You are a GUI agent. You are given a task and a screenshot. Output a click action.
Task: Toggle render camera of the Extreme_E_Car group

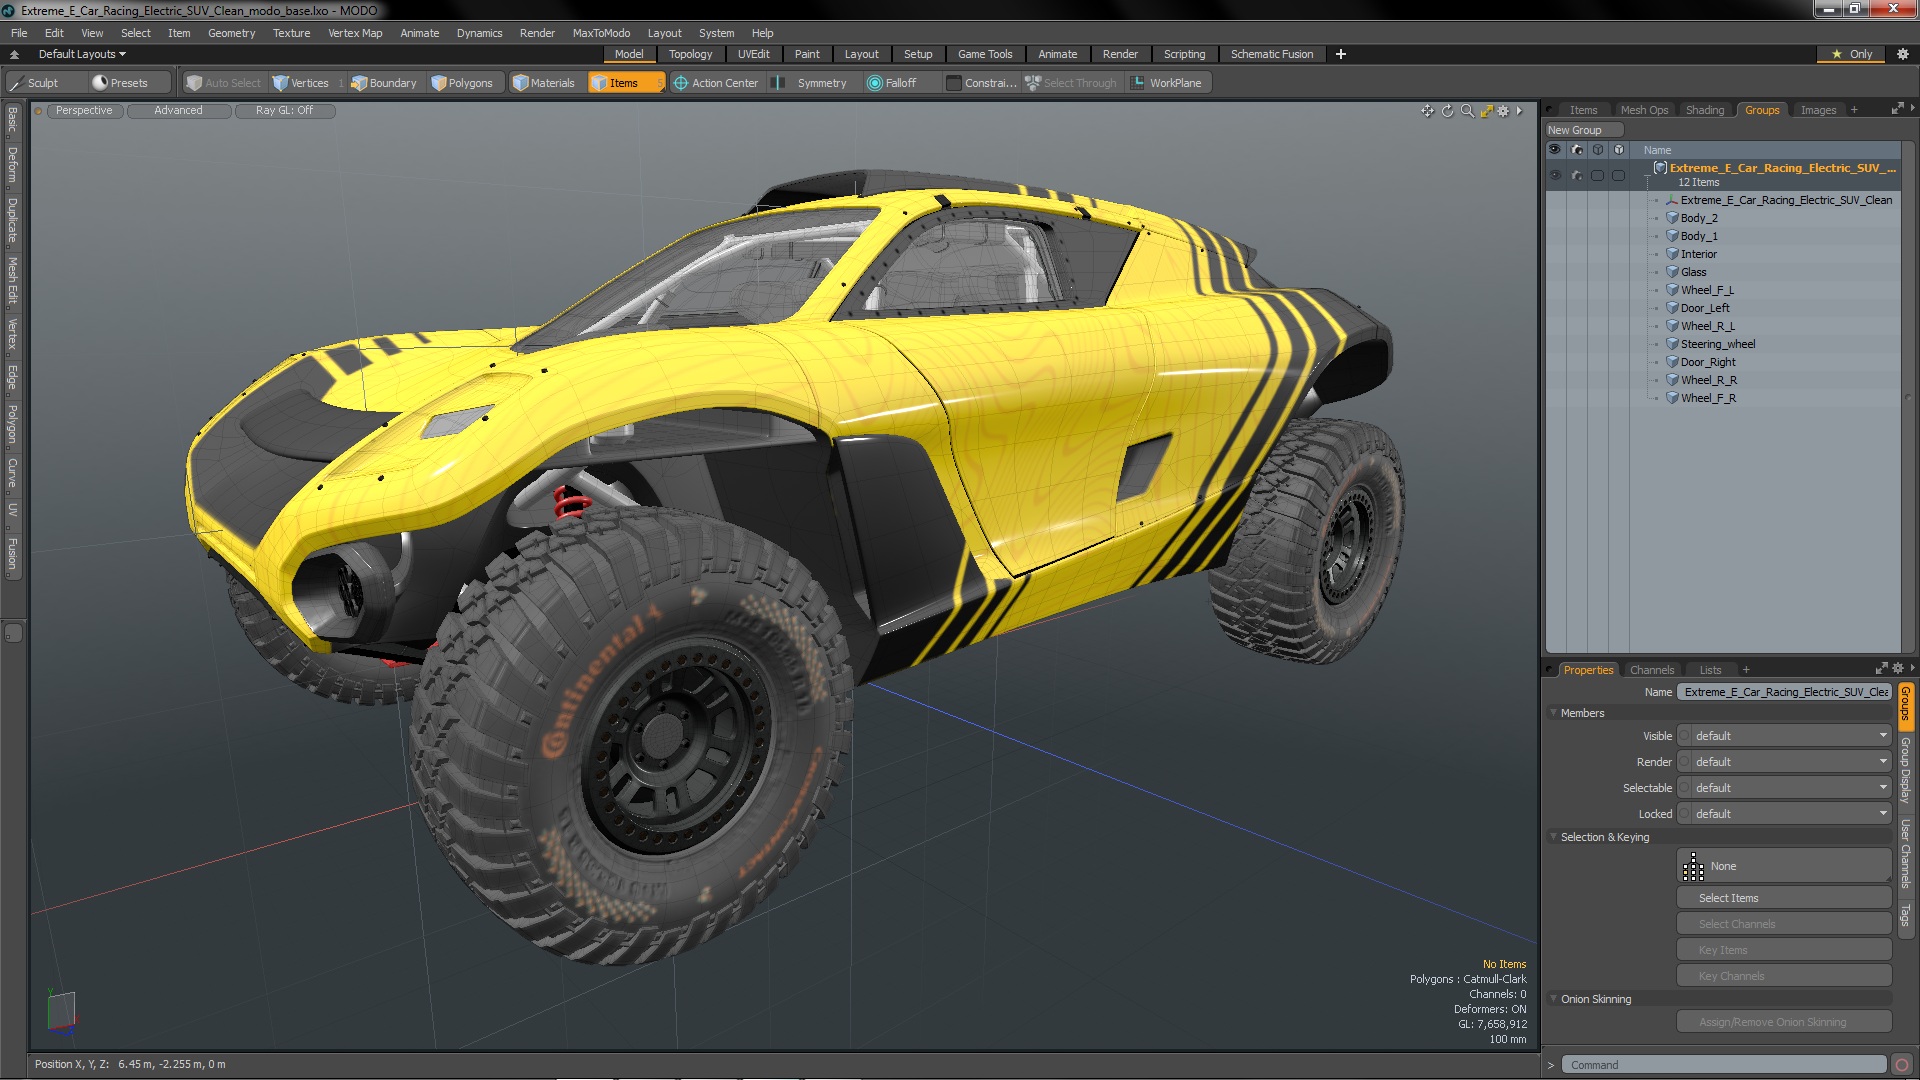pos(1577,175)
